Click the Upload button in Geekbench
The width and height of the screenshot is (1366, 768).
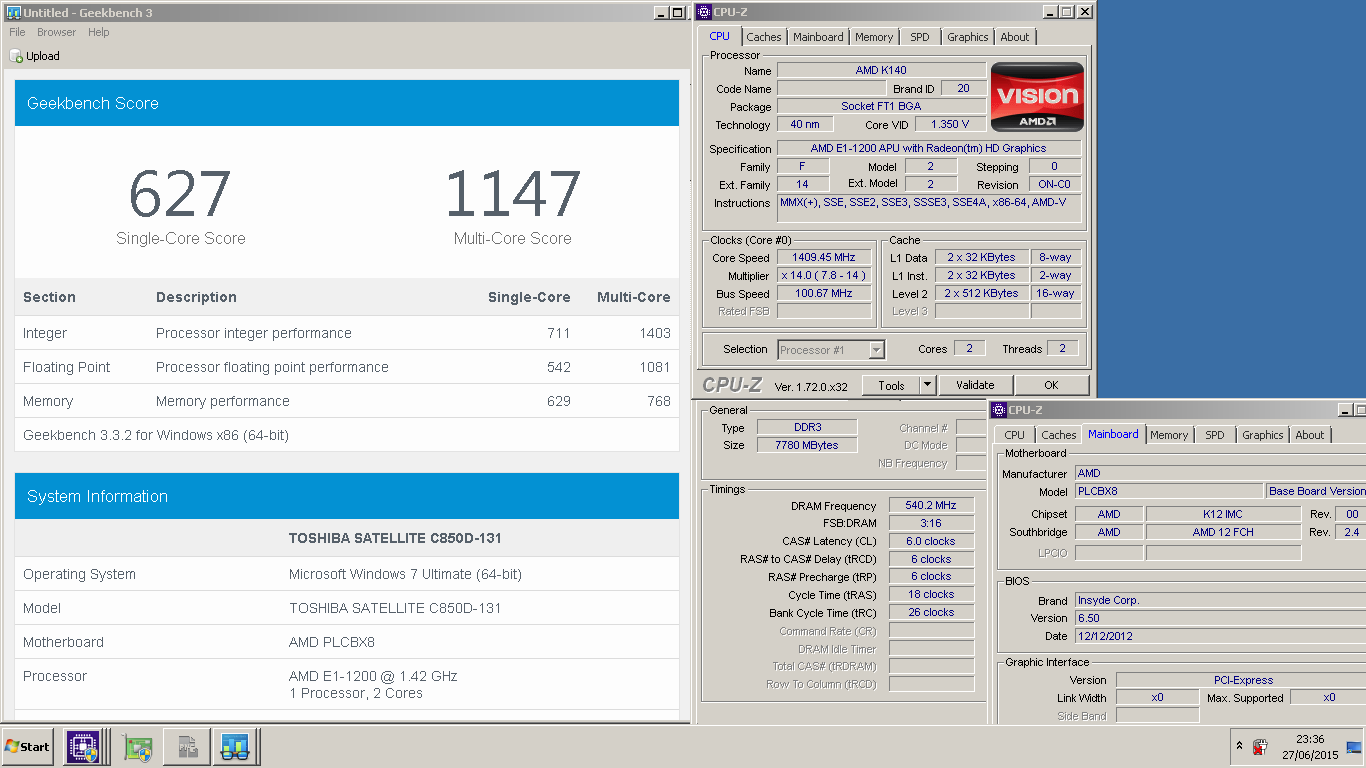pos(35,56)
